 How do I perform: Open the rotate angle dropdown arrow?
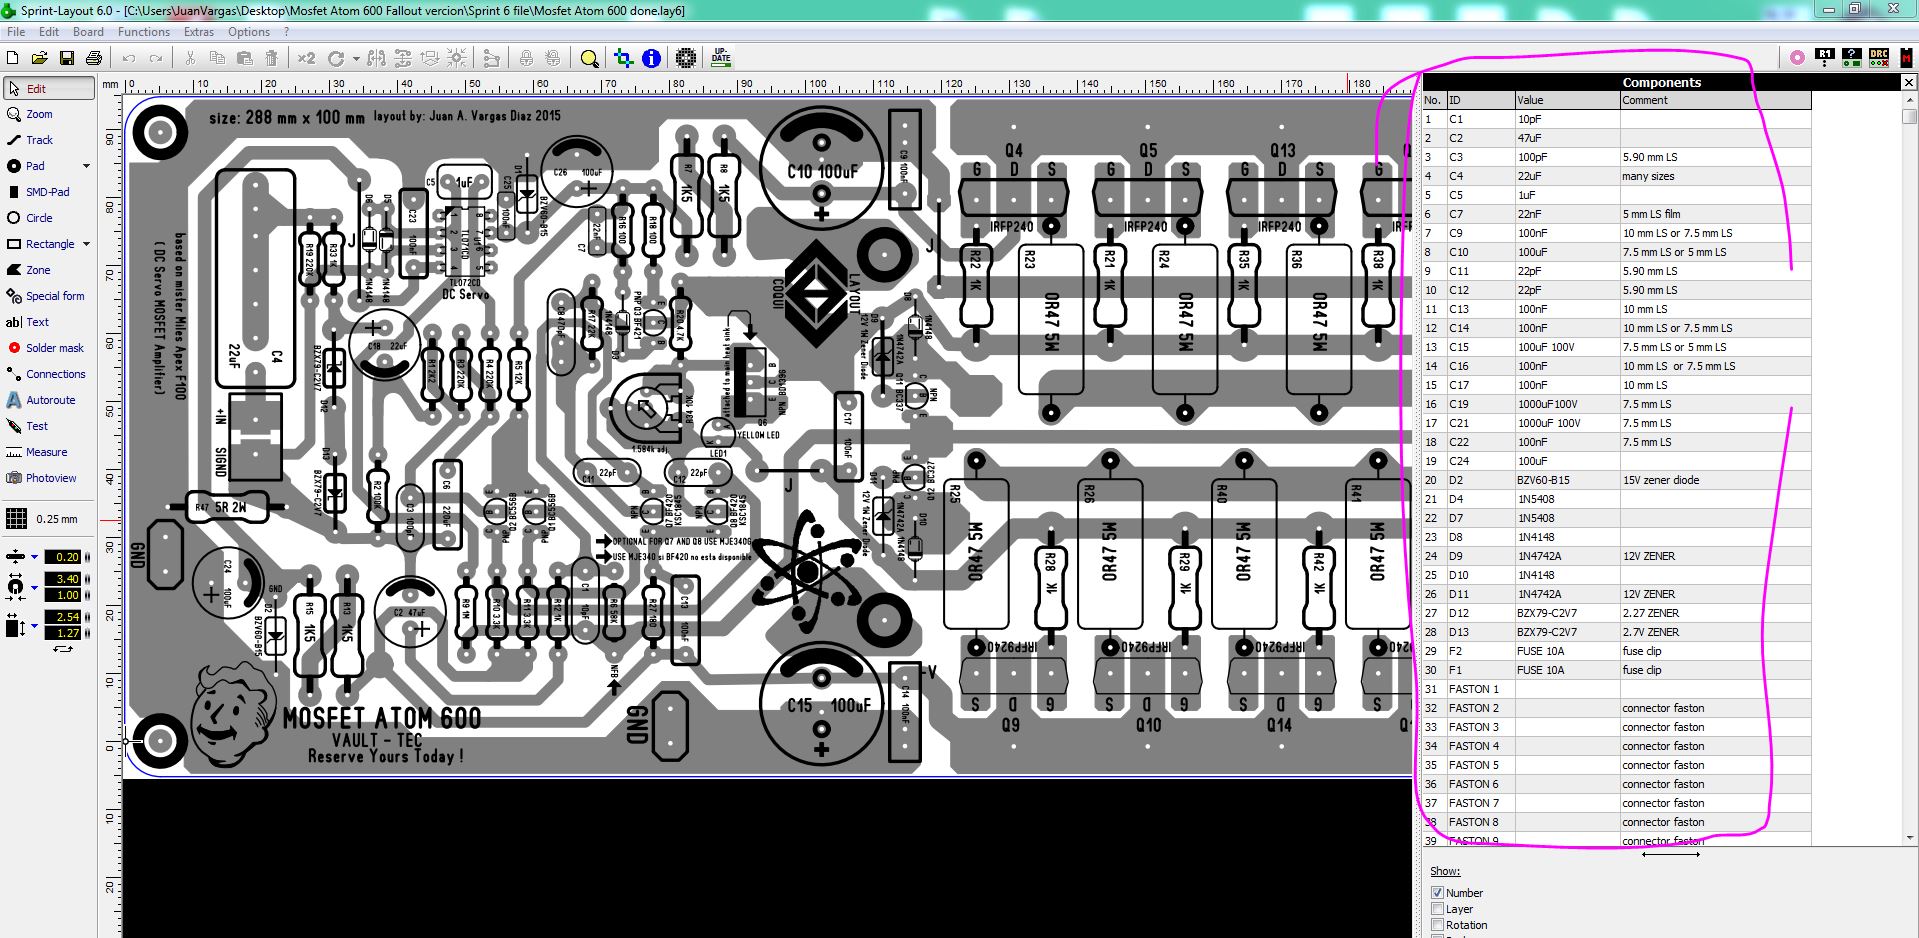tap(355, 59)
